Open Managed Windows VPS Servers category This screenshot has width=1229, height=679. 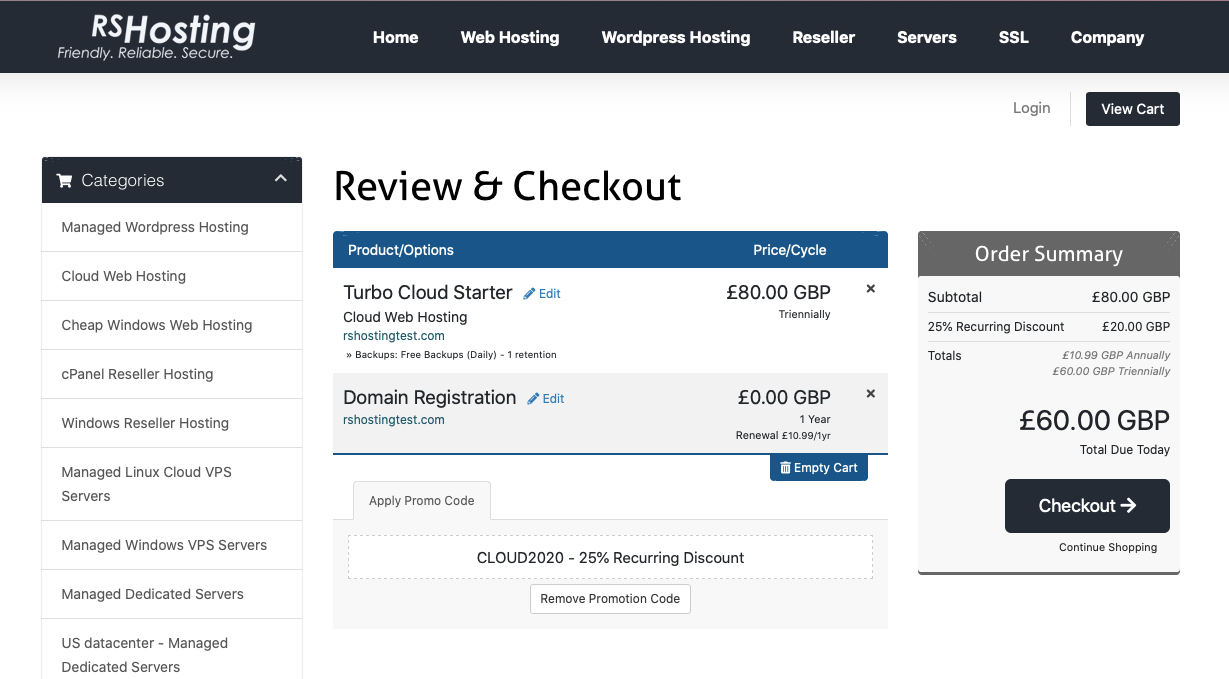click(172, 545)
